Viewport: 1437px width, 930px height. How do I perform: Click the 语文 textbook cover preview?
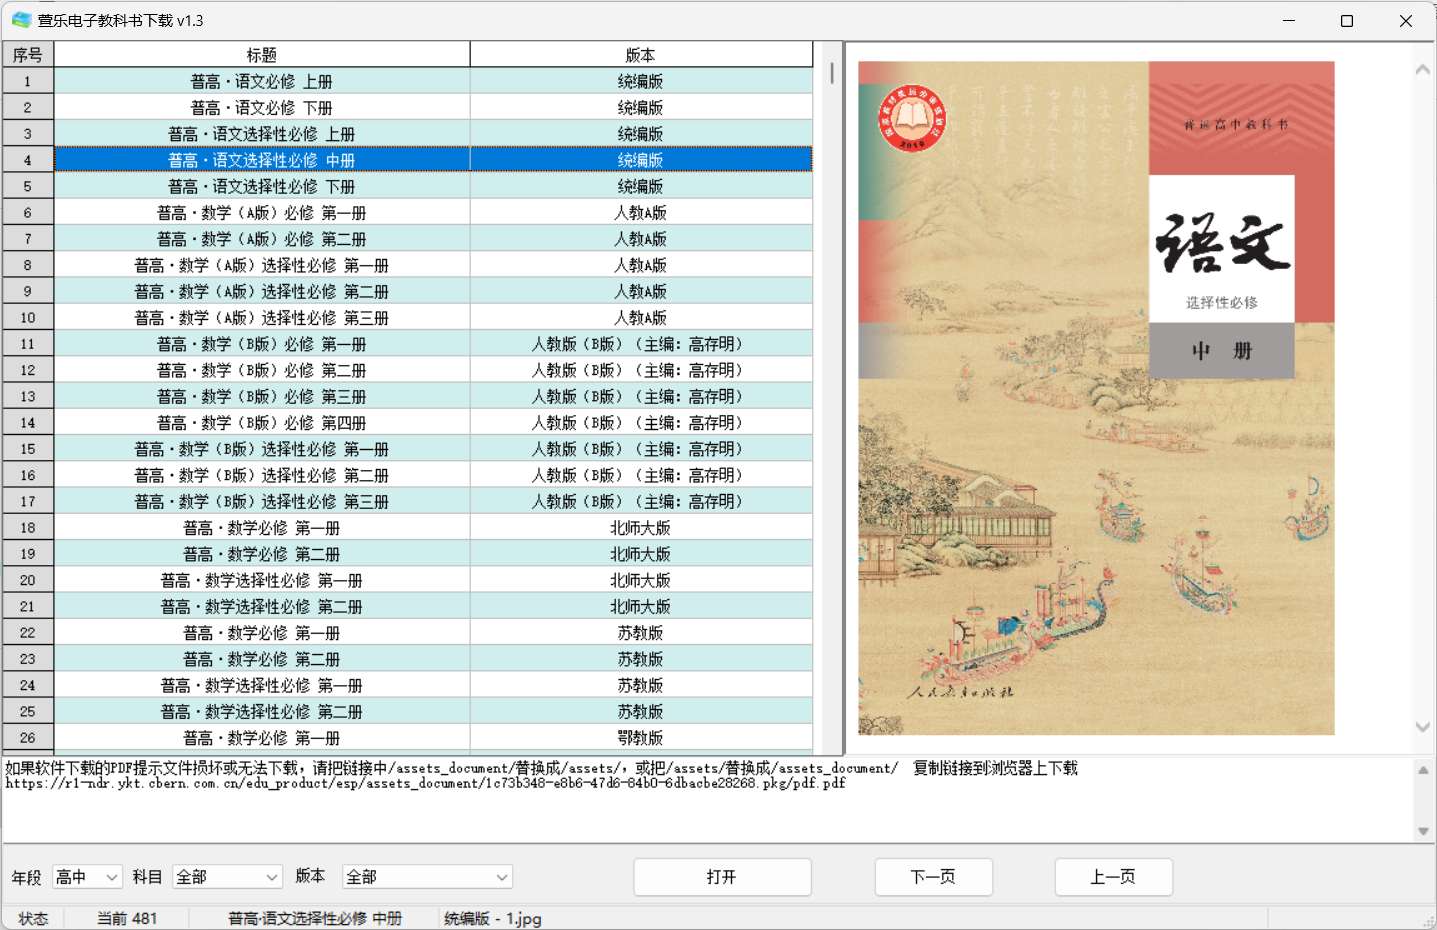click(x=1096, y=398)
